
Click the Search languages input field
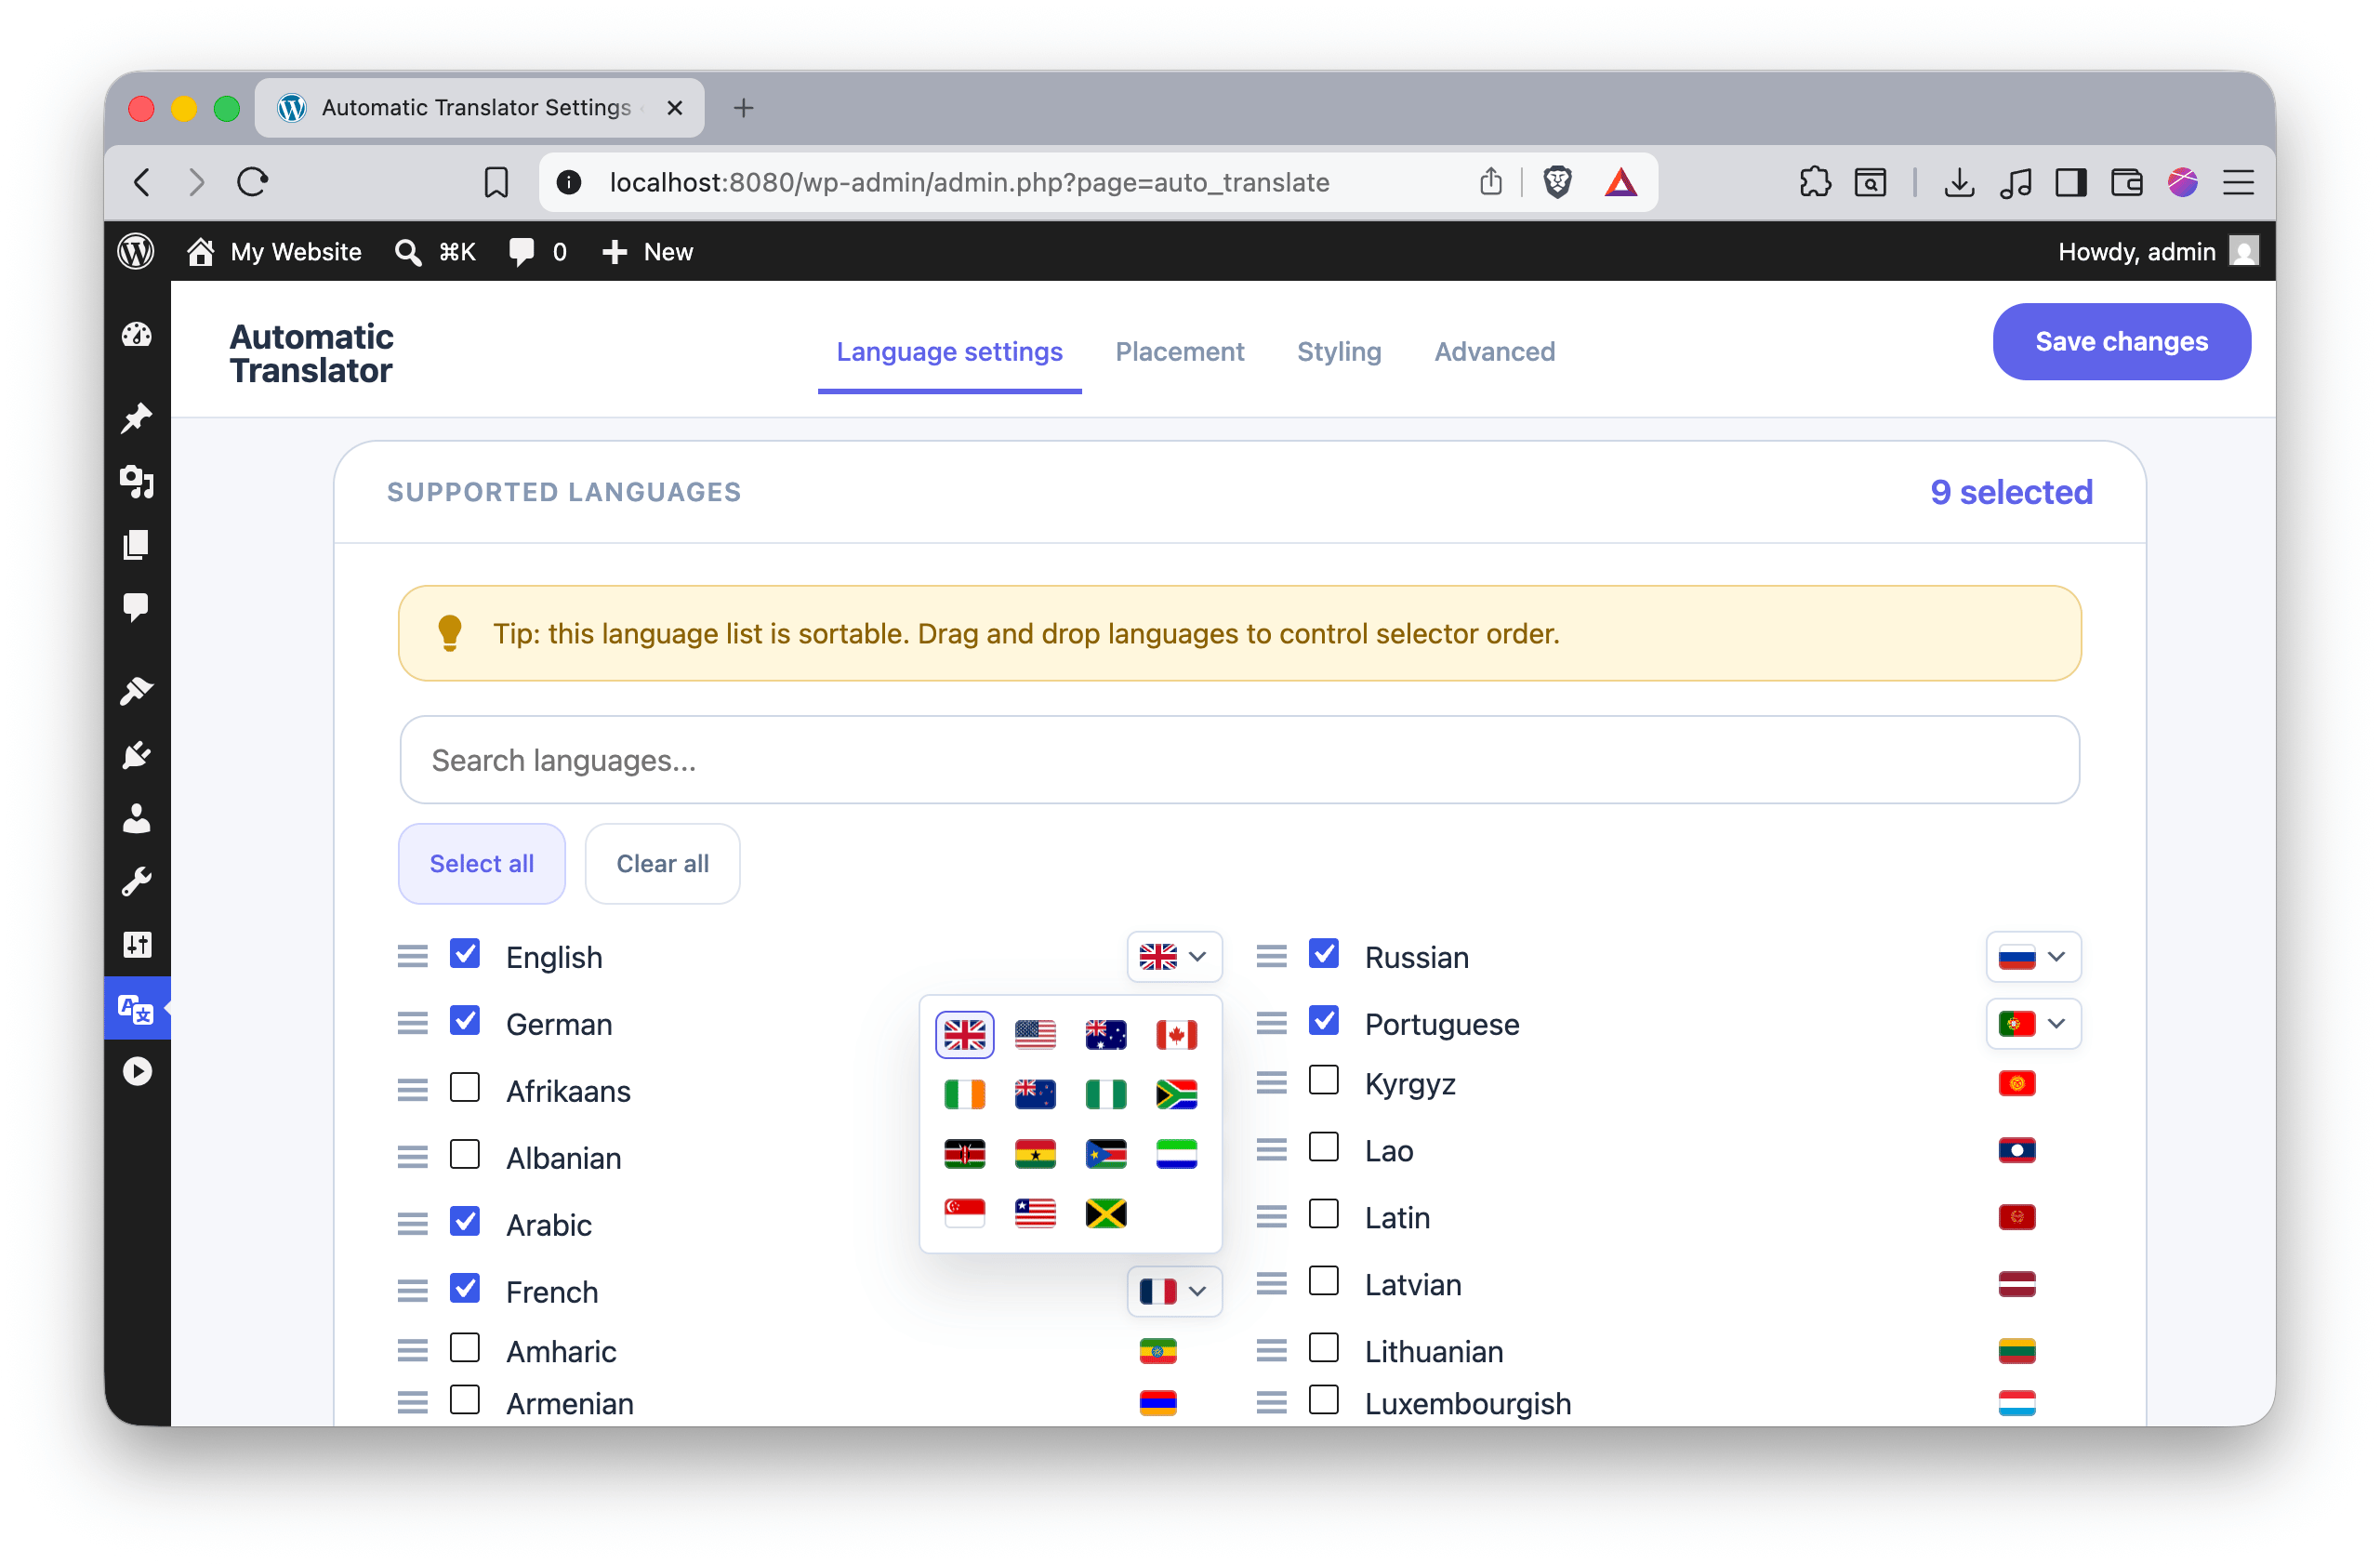click(x=1239, y=761)
